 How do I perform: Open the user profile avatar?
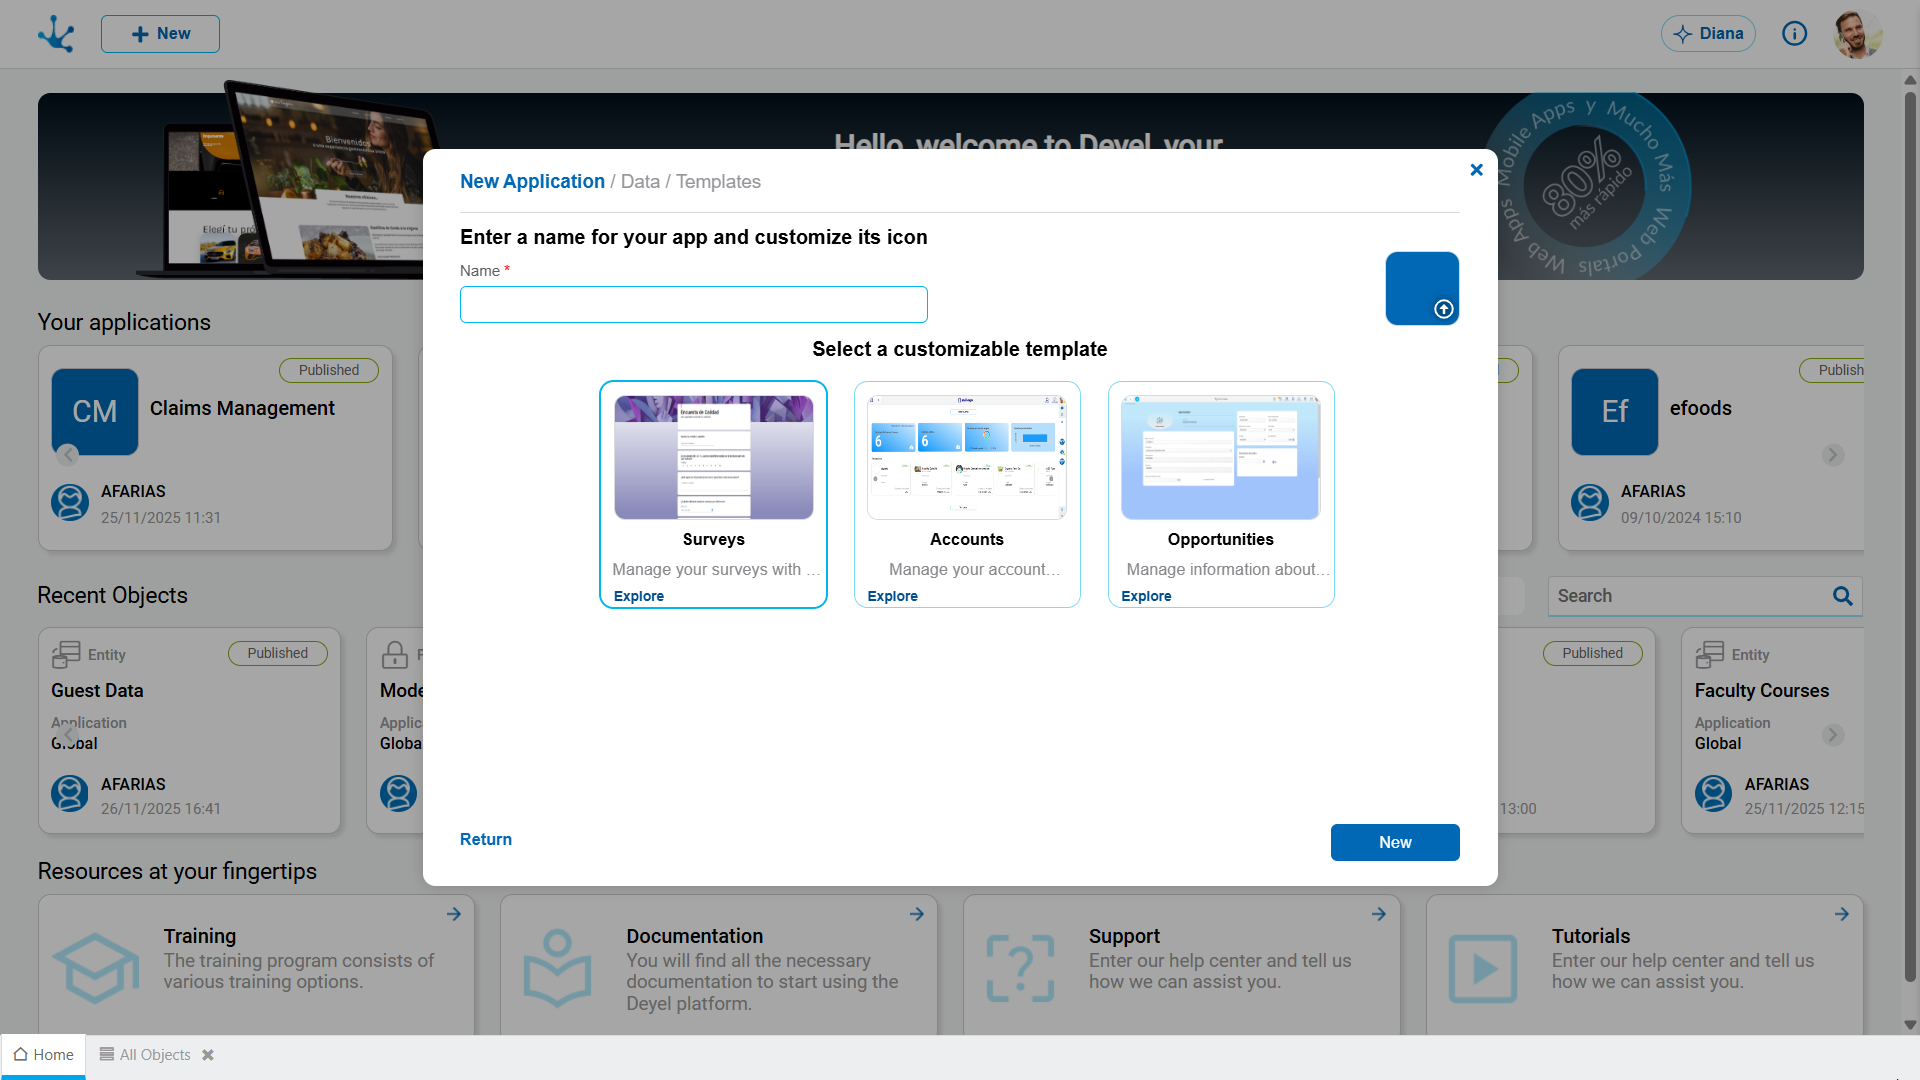pyautogui.click(x=1858, y=34)
